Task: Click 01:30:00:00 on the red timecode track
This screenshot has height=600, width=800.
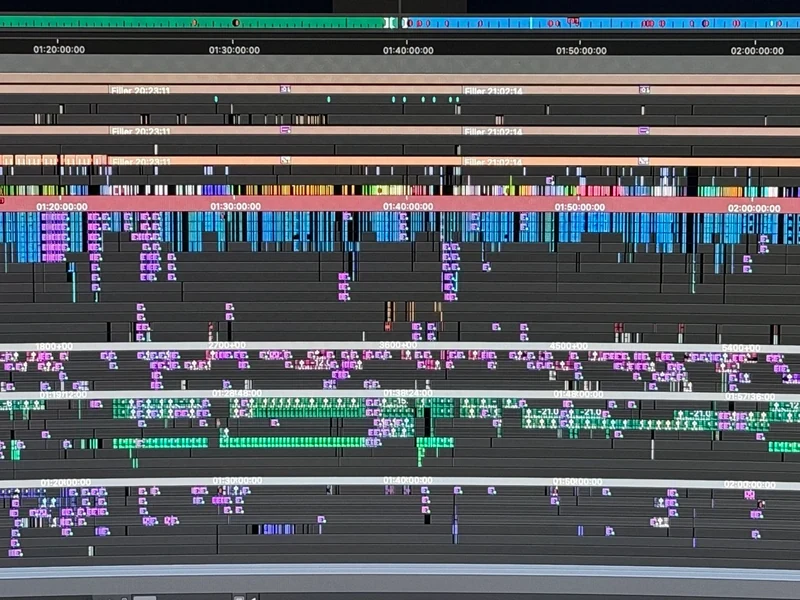Action: 236,207
